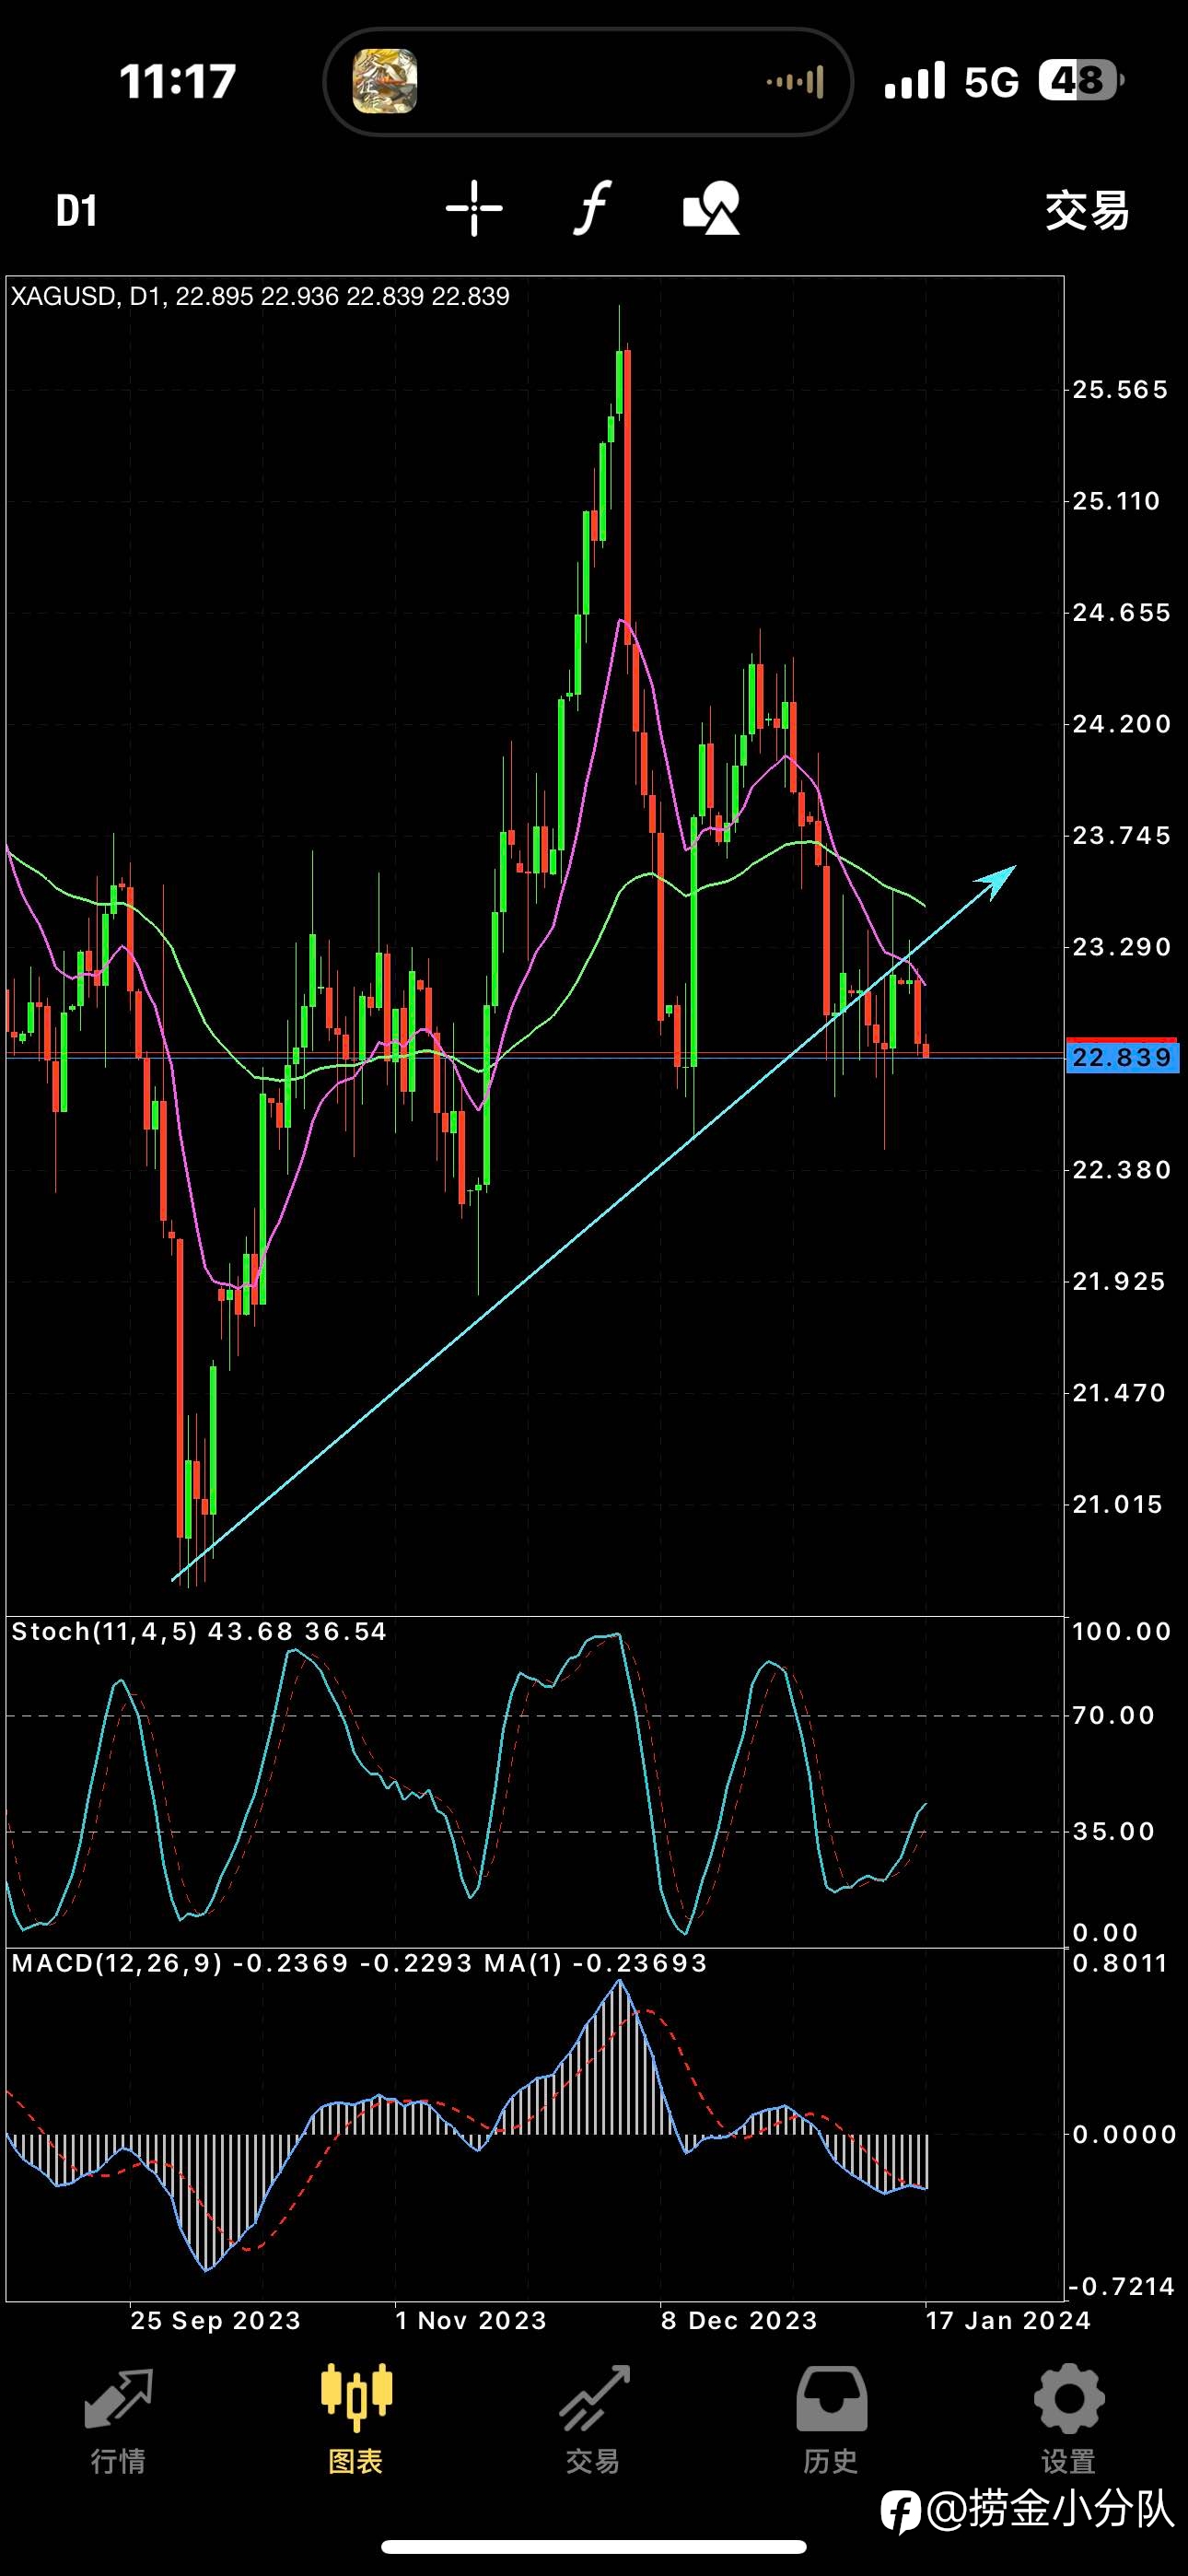This screenshot has width=1188, height=2576.
Task: Tap the 8 Dec 2023 date label
Action: (739, 2320)
